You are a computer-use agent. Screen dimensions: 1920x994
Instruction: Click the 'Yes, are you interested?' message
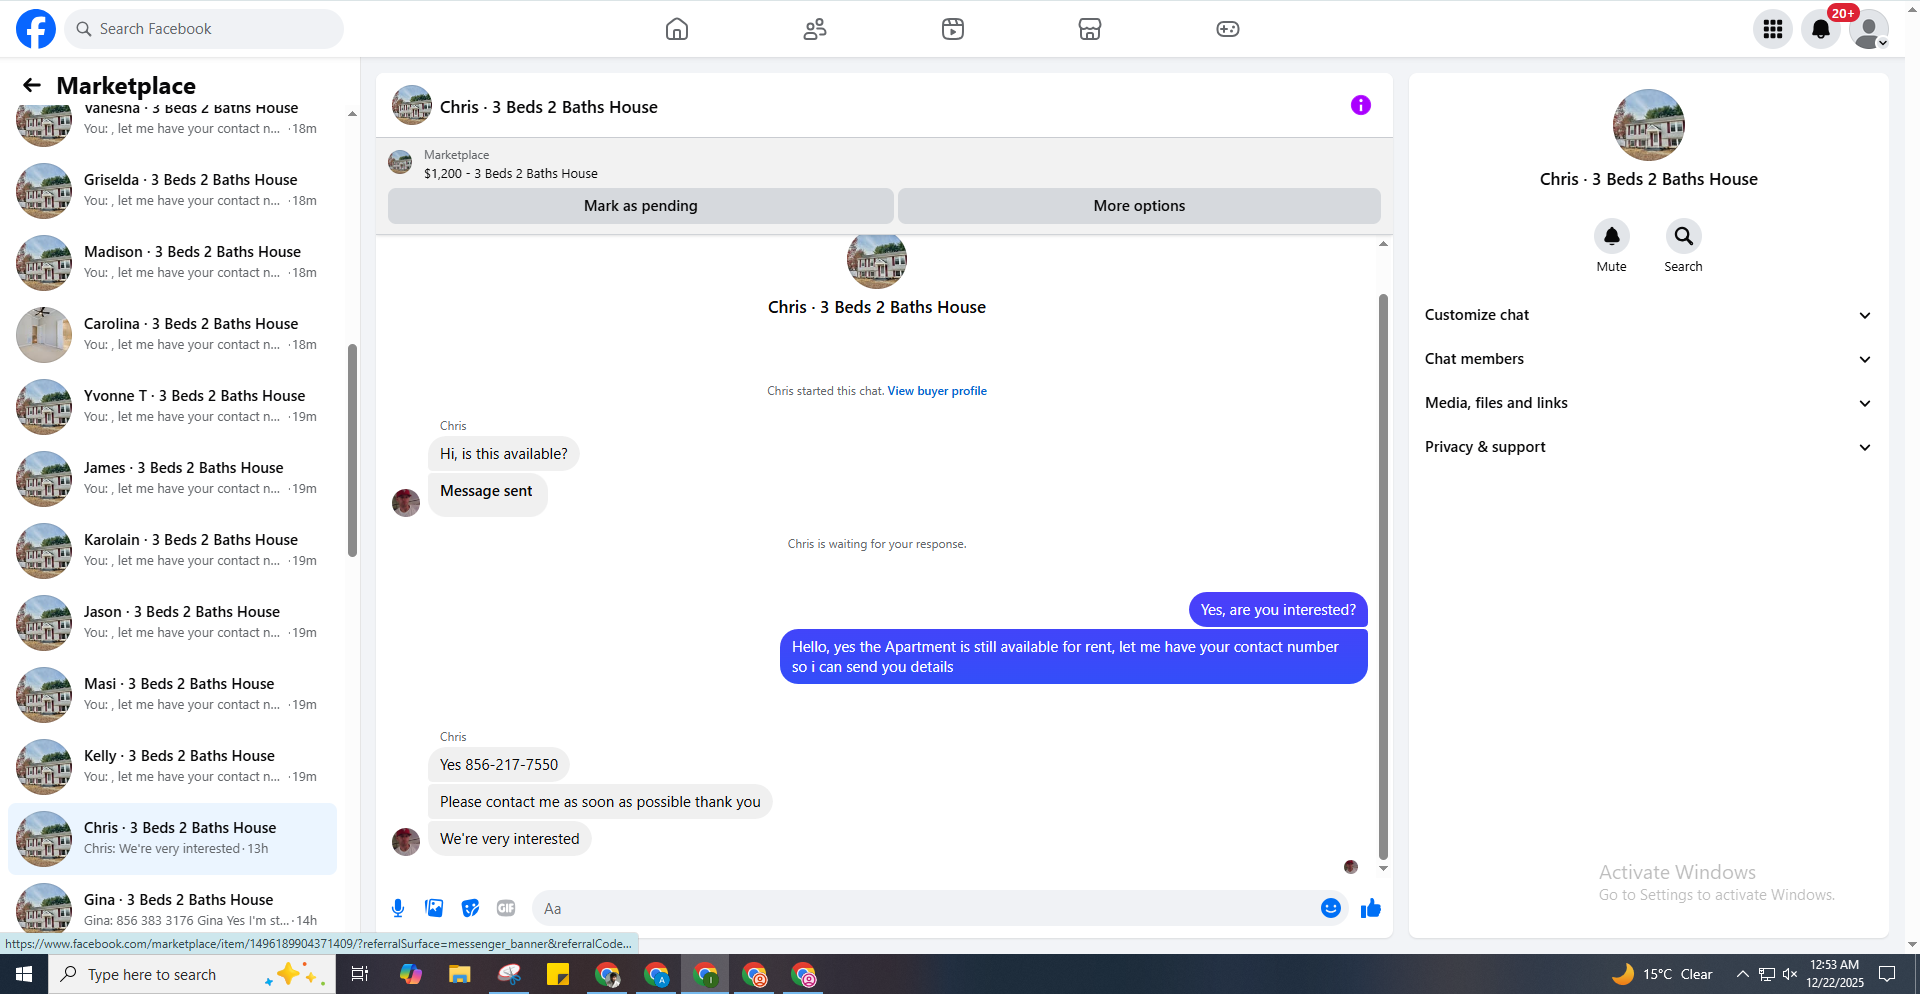point(1278,610)
